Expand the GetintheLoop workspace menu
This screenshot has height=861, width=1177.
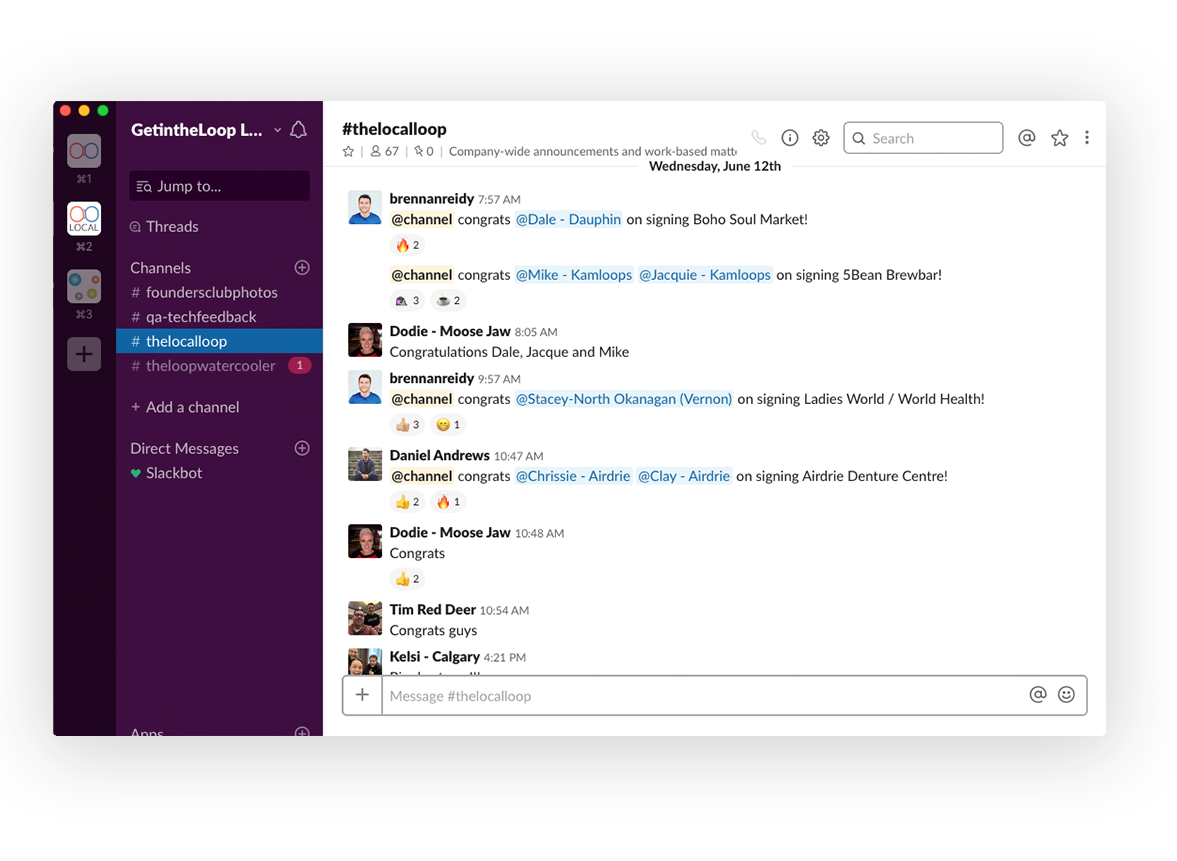[x=206, y=130]
